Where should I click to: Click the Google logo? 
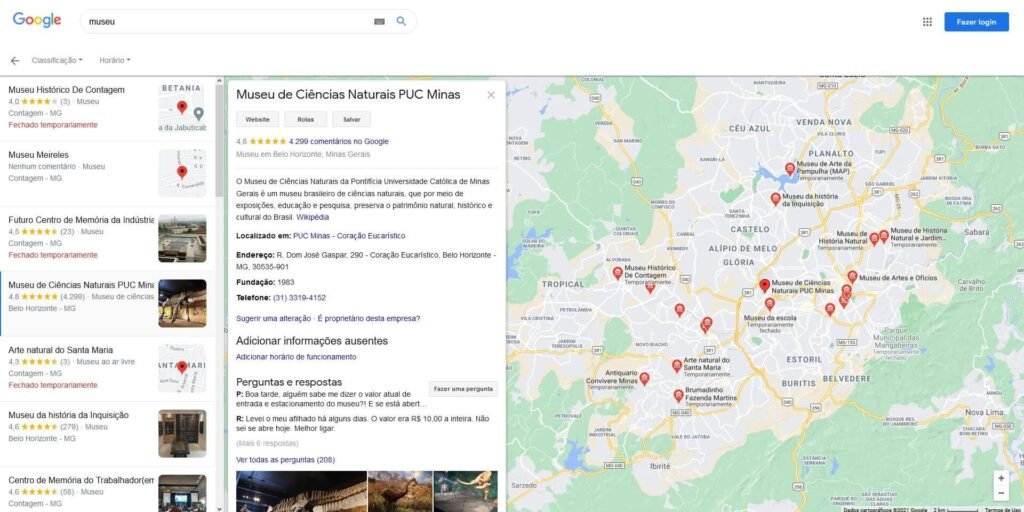pos(37,20)
